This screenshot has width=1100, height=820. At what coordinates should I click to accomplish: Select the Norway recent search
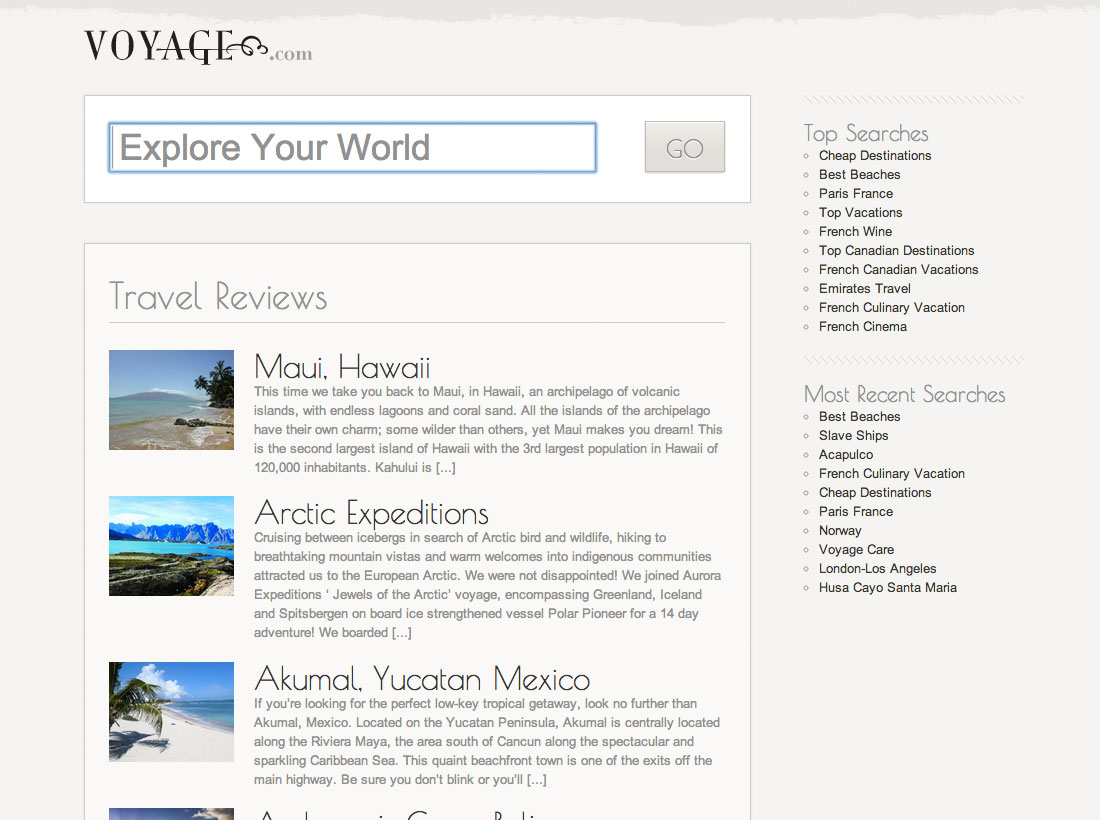(840, 531)
